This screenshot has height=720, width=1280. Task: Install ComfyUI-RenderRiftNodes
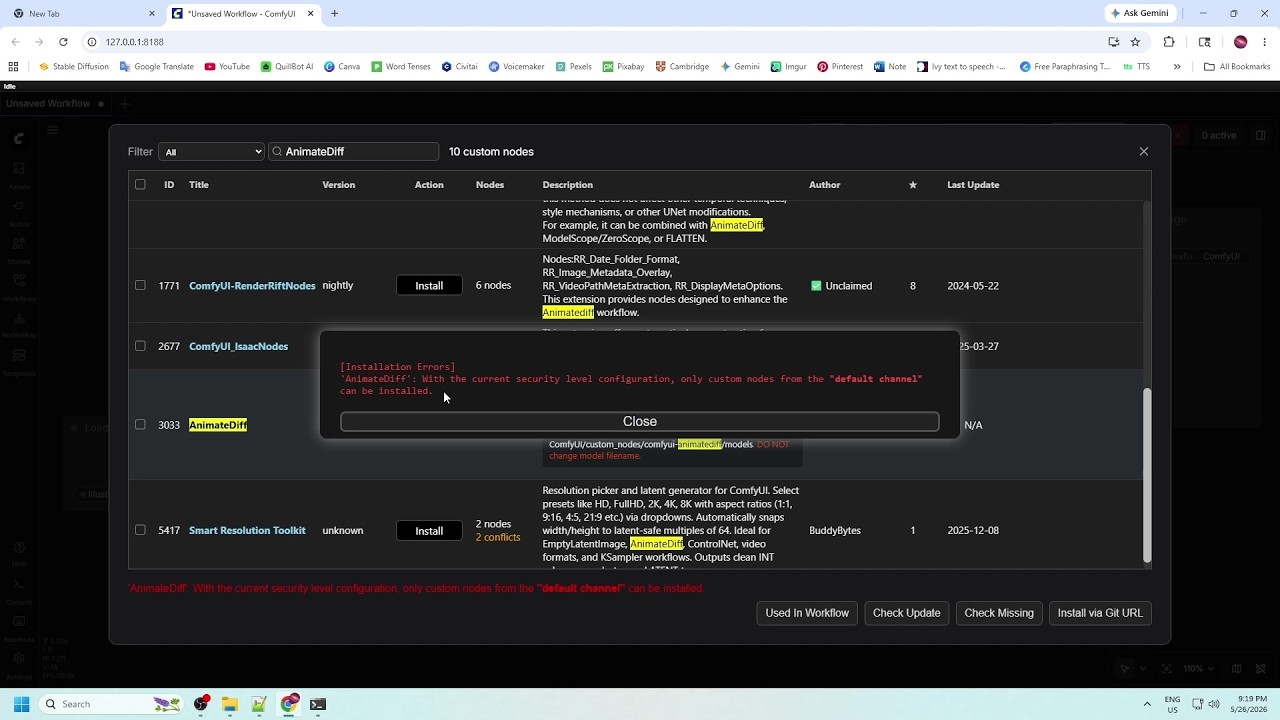coord(429,286)
